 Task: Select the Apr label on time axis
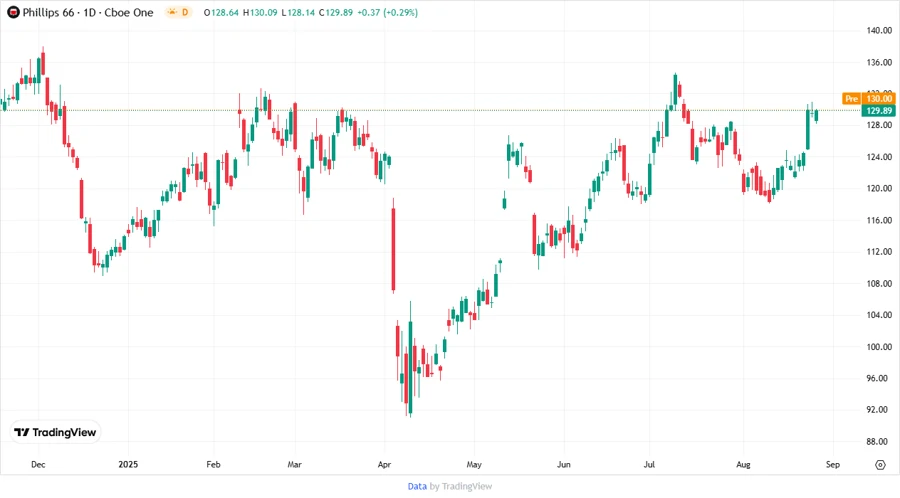coord(385,464)
